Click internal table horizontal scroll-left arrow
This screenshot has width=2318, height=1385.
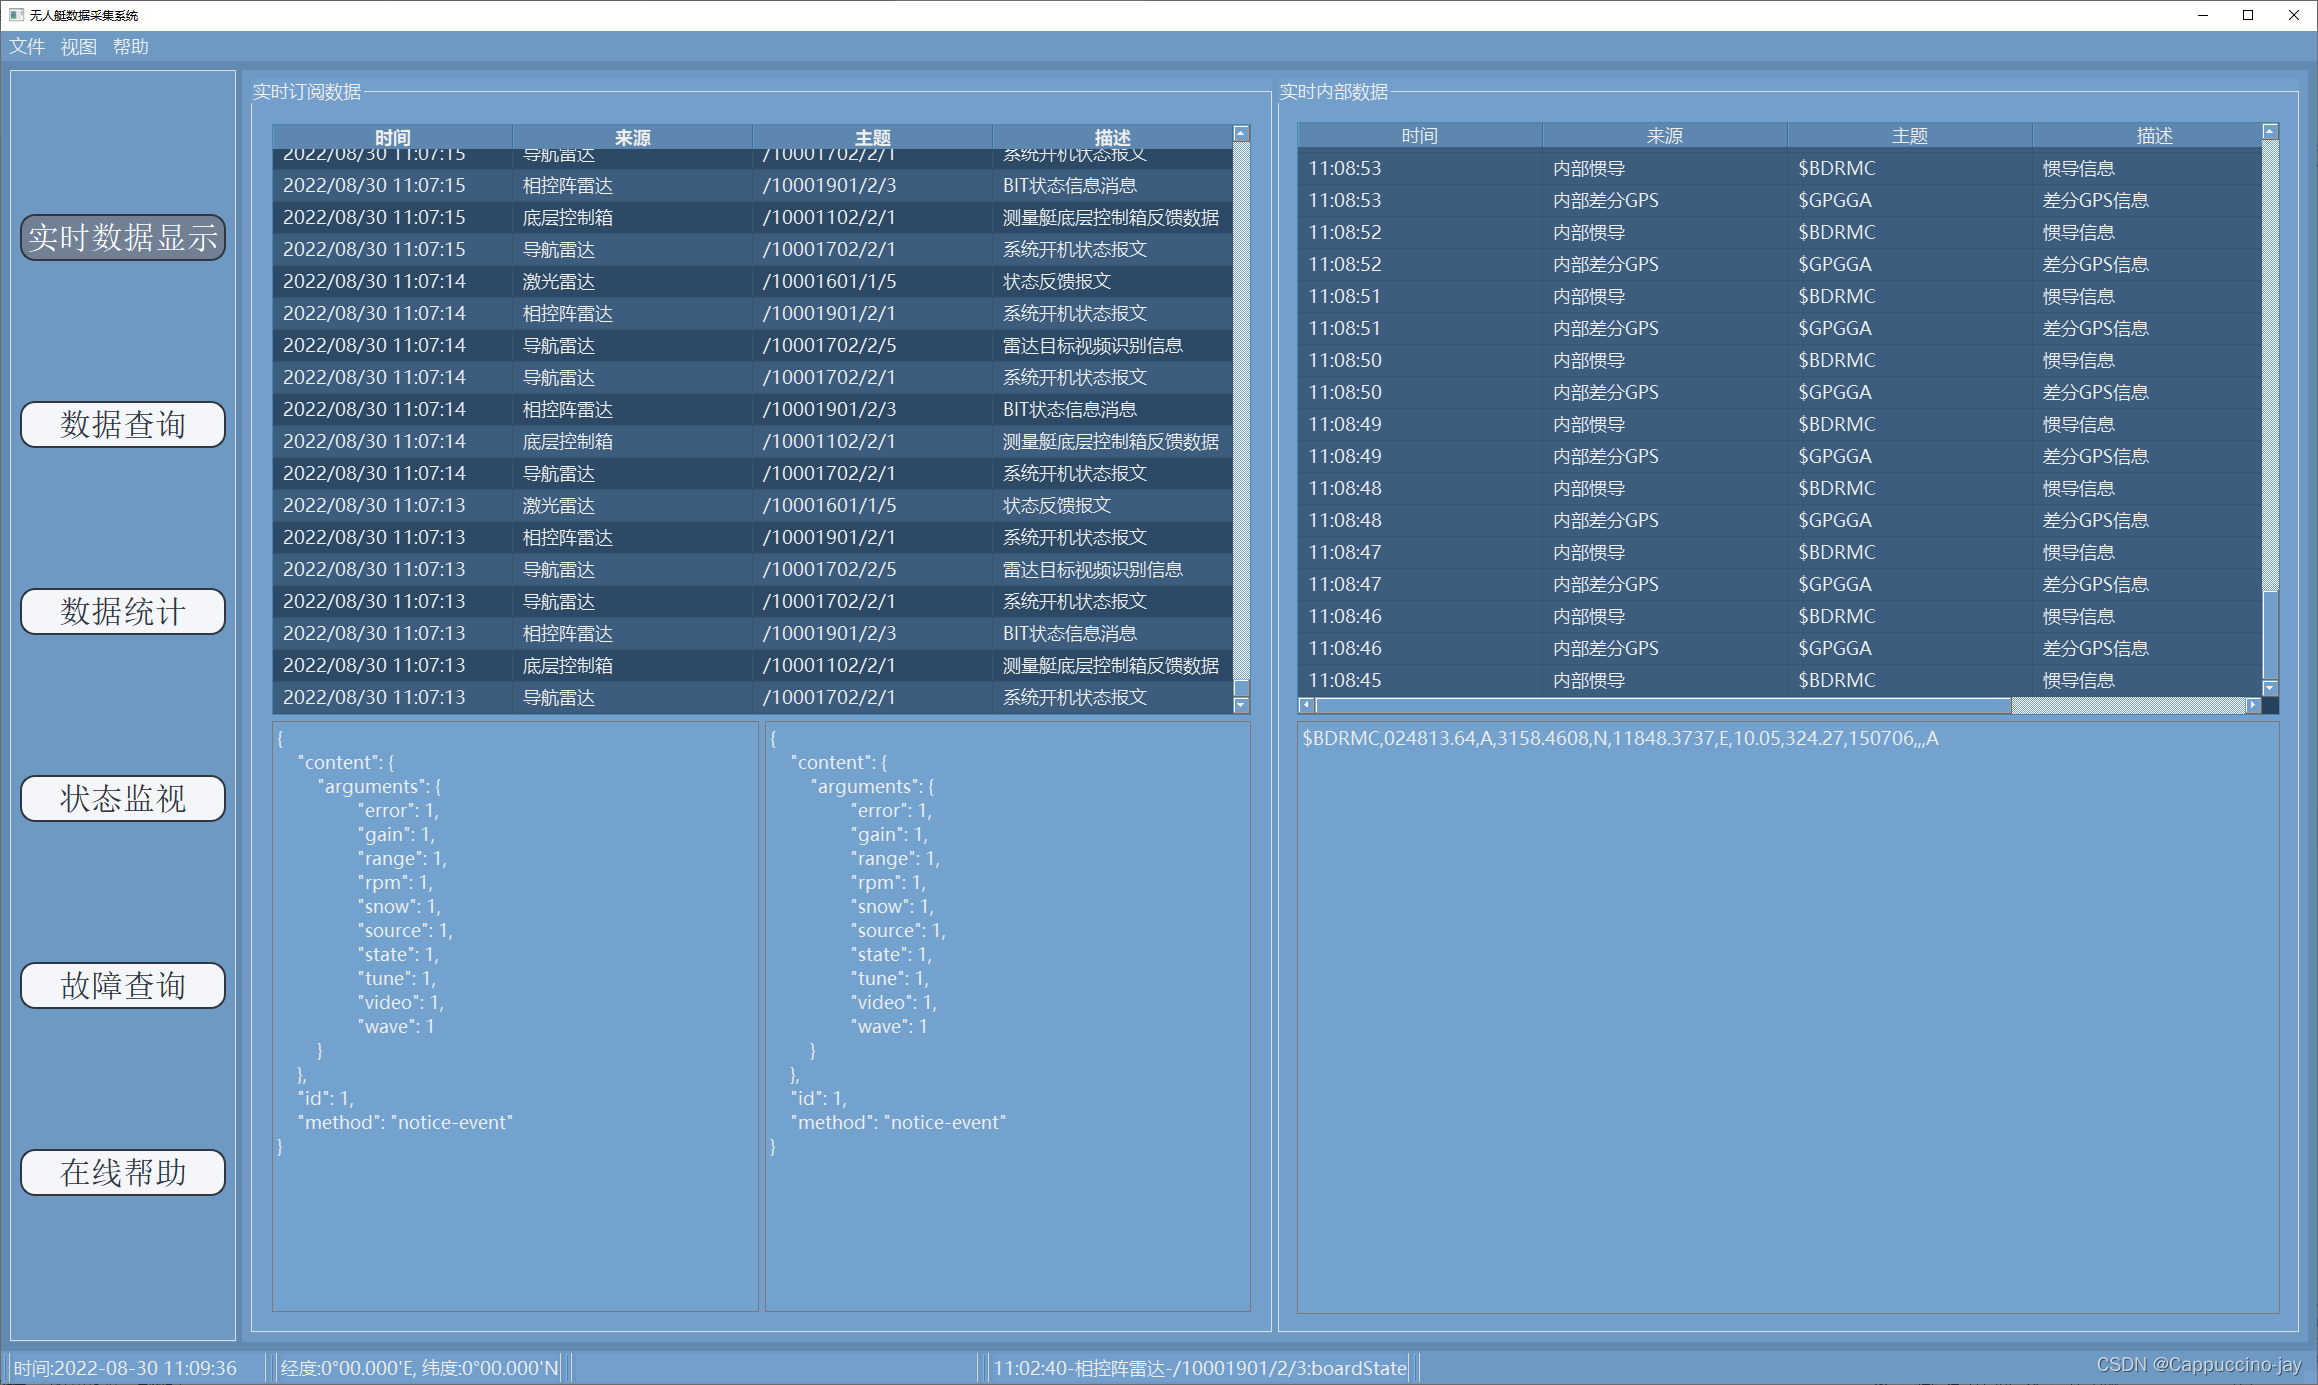point(1307,705)
